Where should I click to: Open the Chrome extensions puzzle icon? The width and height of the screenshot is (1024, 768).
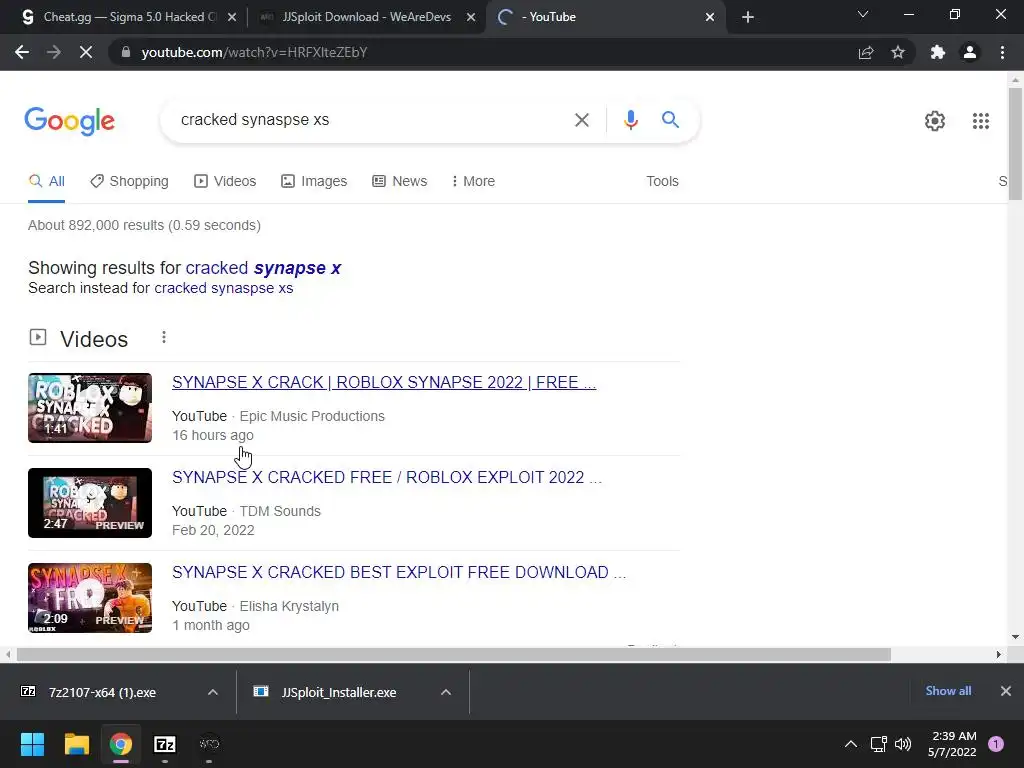coord(938,52)
